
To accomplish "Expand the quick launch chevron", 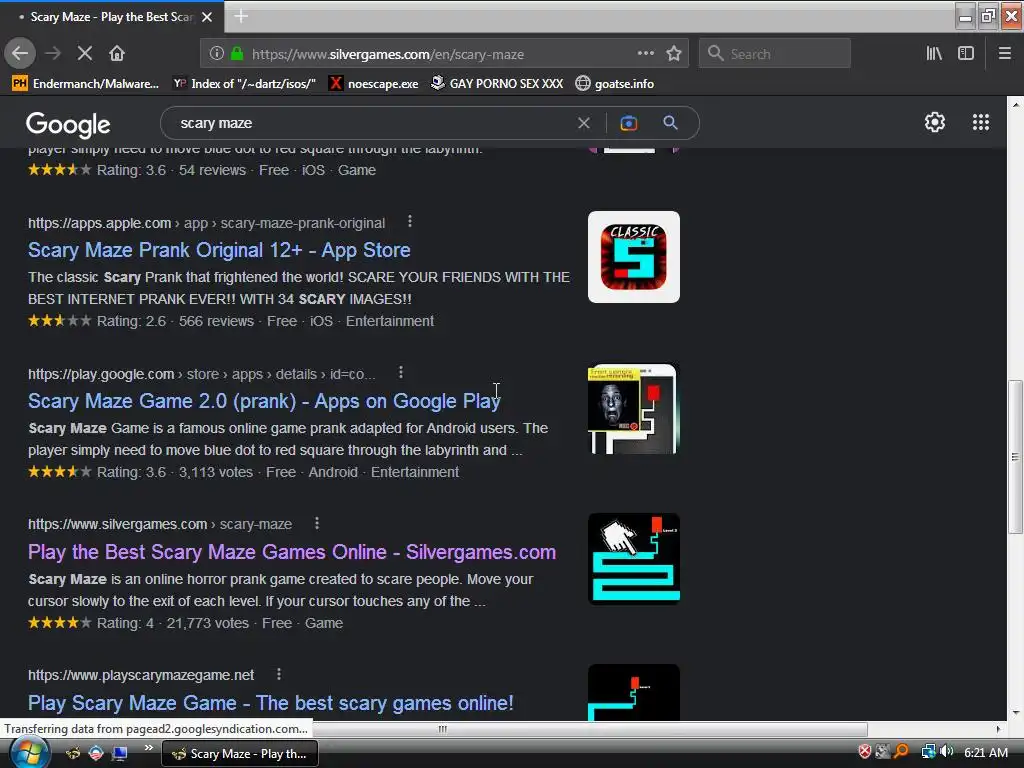I will (148, 748).
